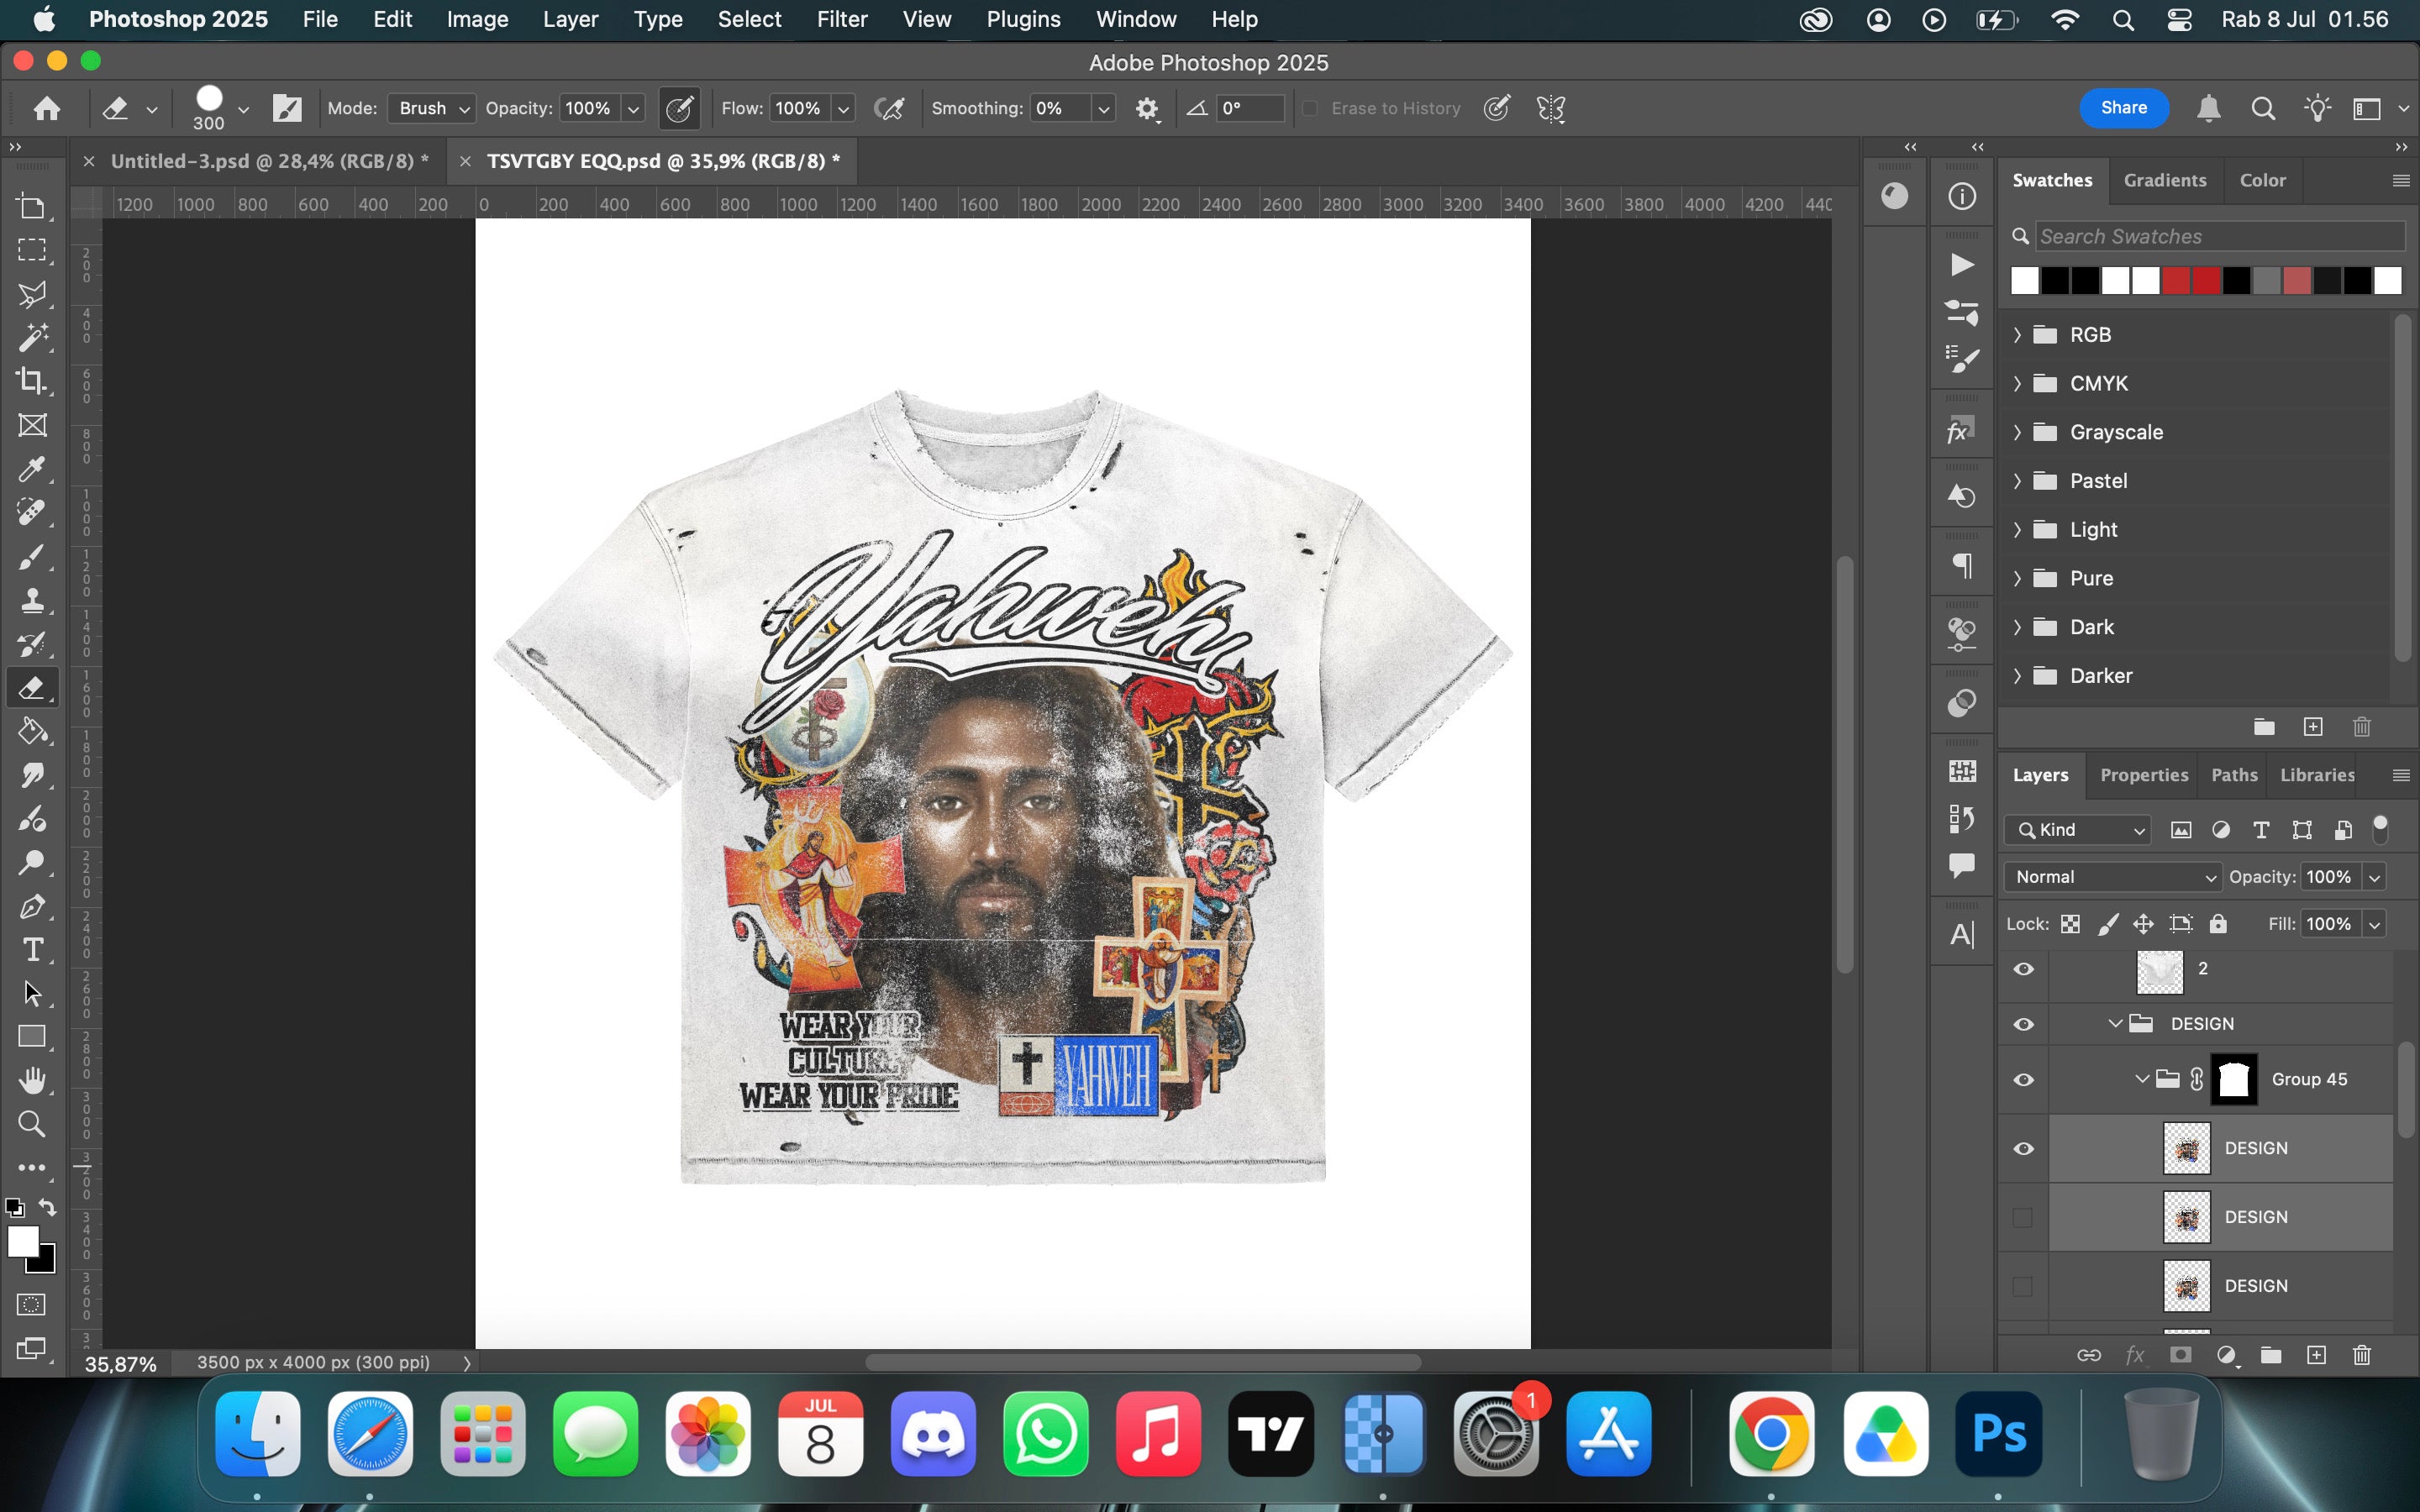Hide layer named 2
The width and height of the screenshot is (2420, 1512).
click(2023, 969)
